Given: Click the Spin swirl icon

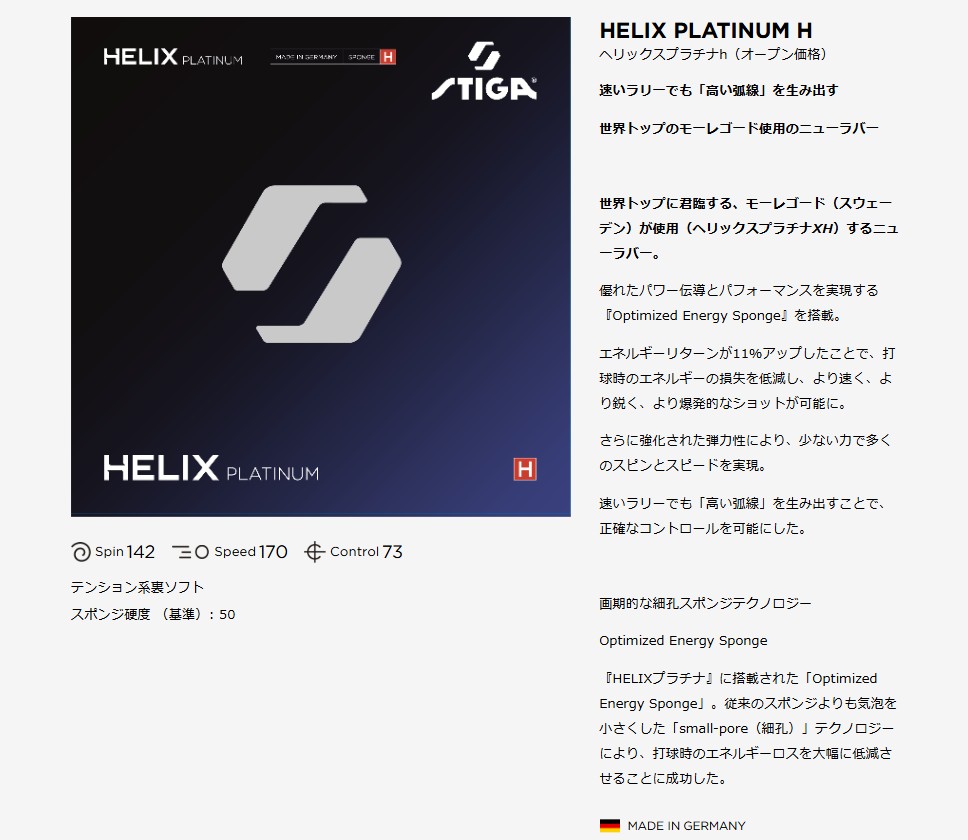Looking at the screenshot, I should (x=81, y=552).
